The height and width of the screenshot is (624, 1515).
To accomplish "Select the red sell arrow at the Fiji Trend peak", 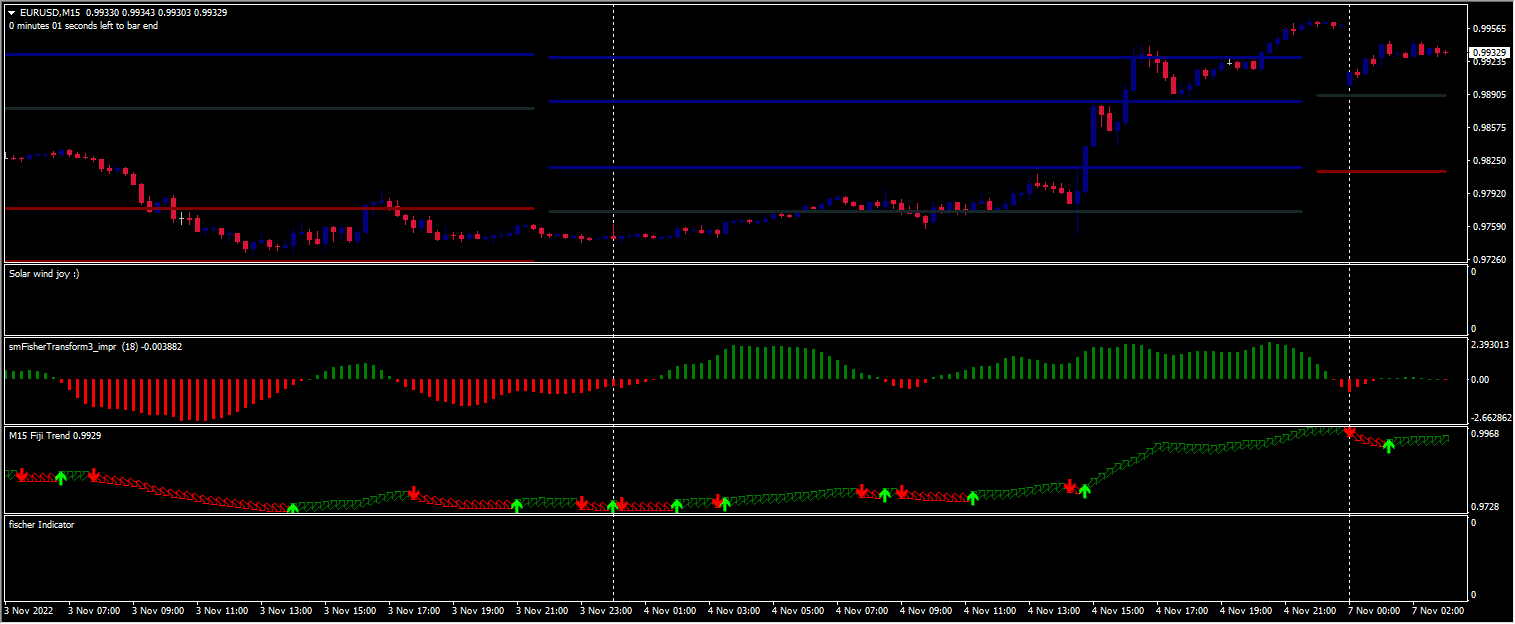I will coord(1350,433).
